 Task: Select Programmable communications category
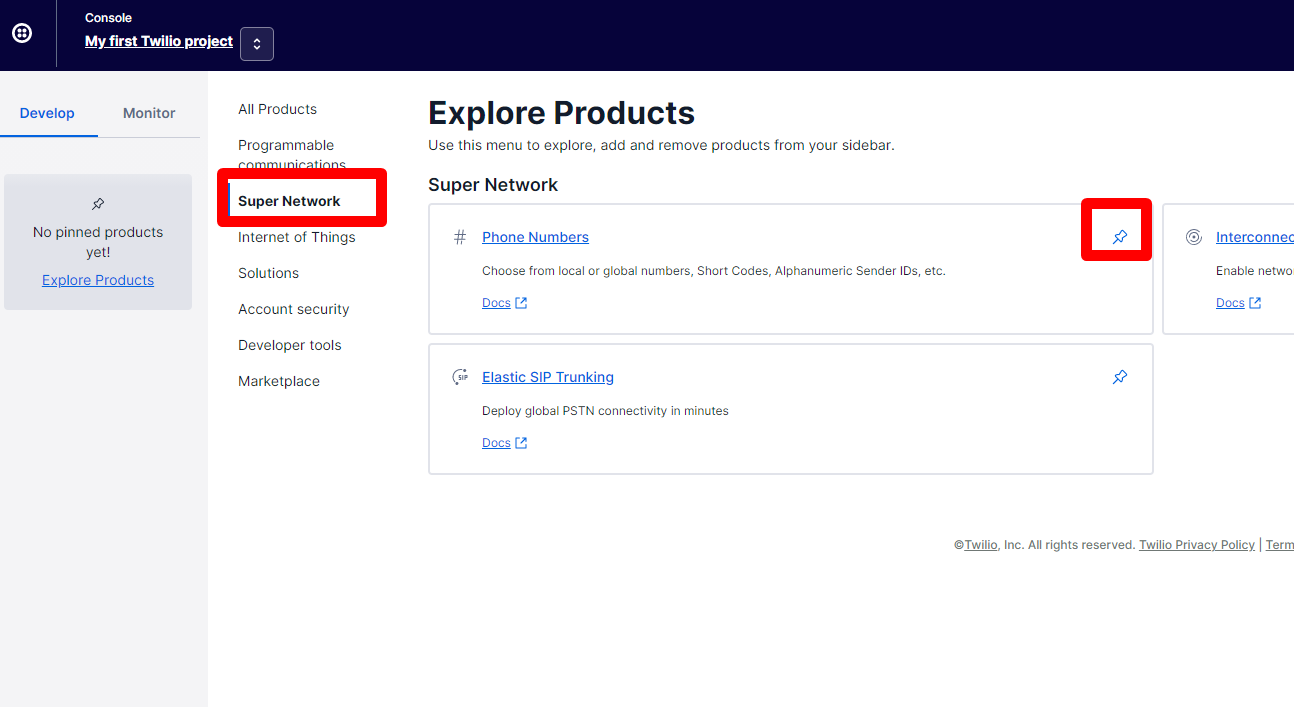tap(292, 155)
